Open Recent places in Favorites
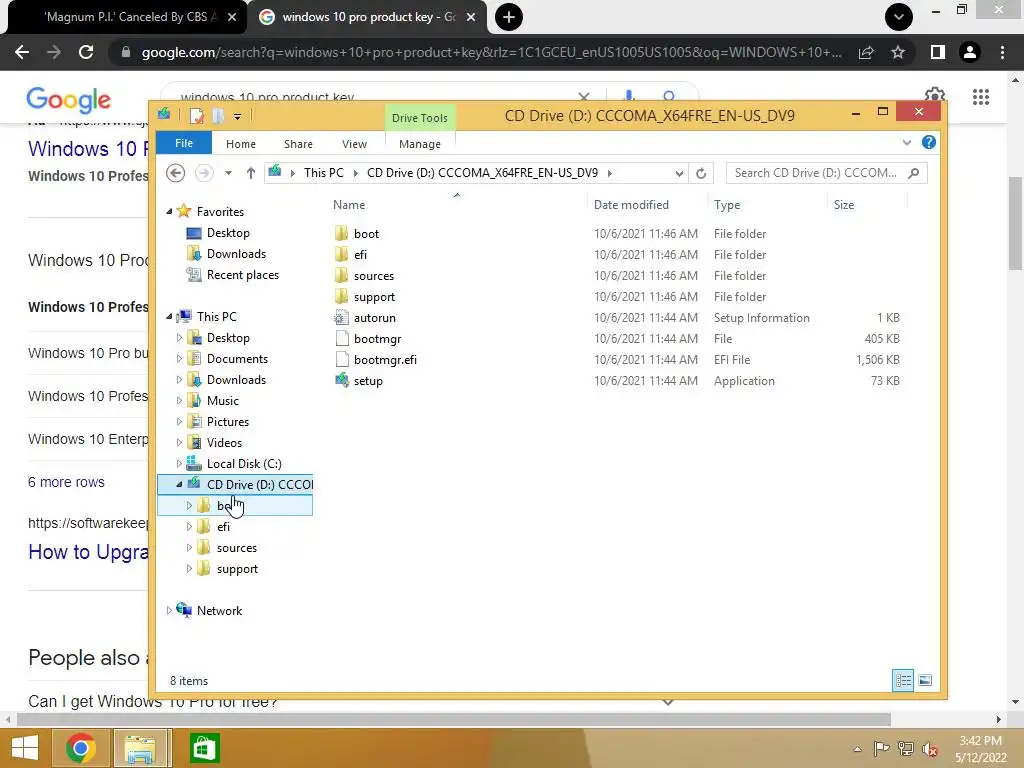1024x768 pixels. tap(243, 275)
